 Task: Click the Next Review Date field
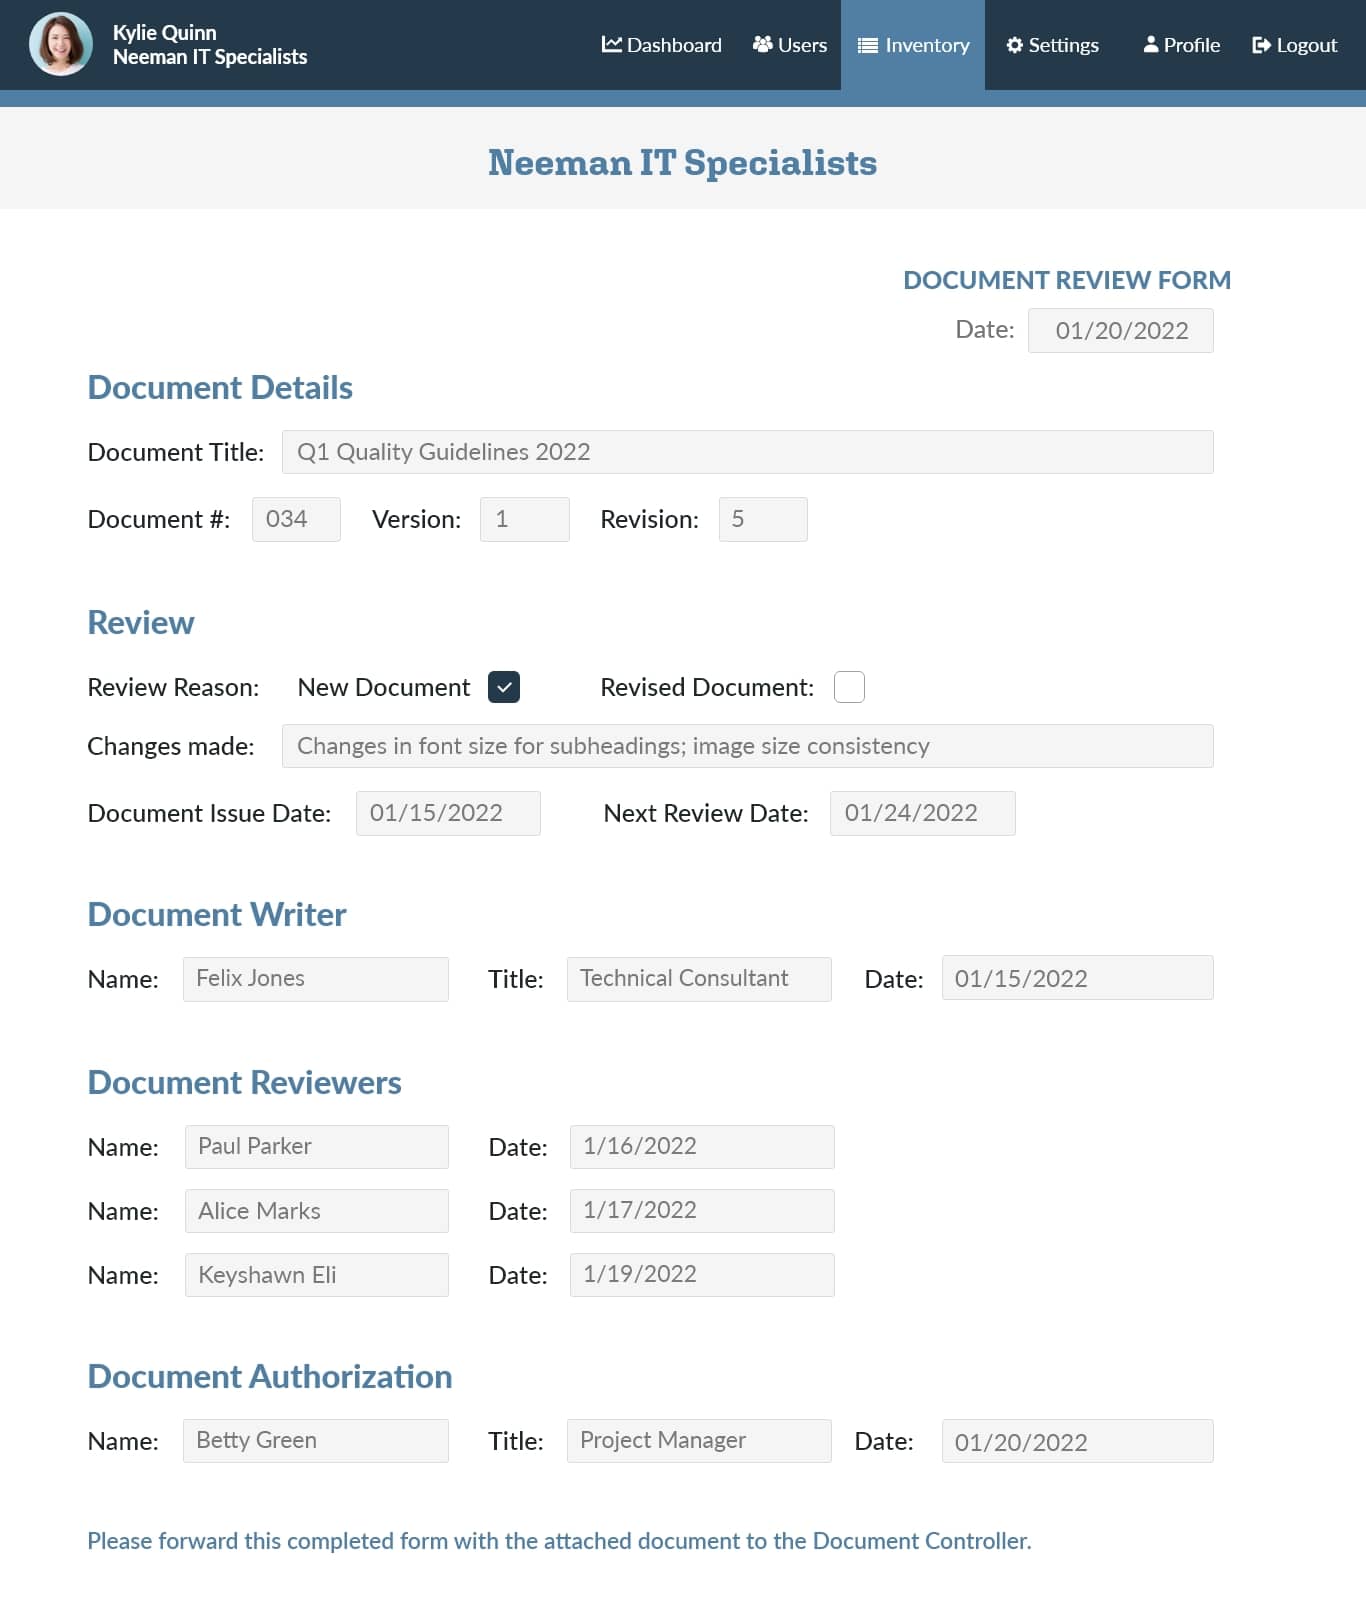(922, 813)
